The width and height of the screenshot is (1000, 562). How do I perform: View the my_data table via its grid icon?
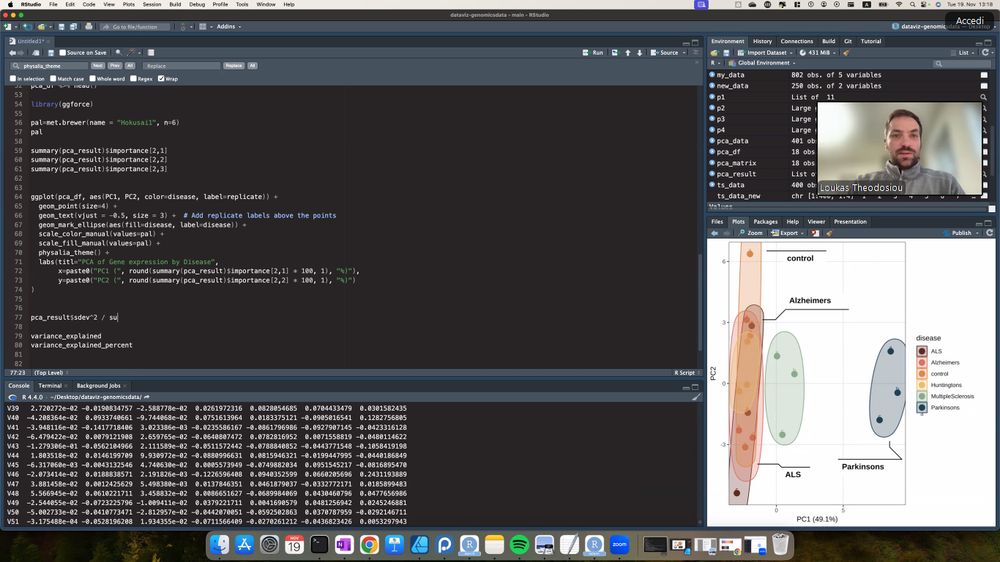984,75
